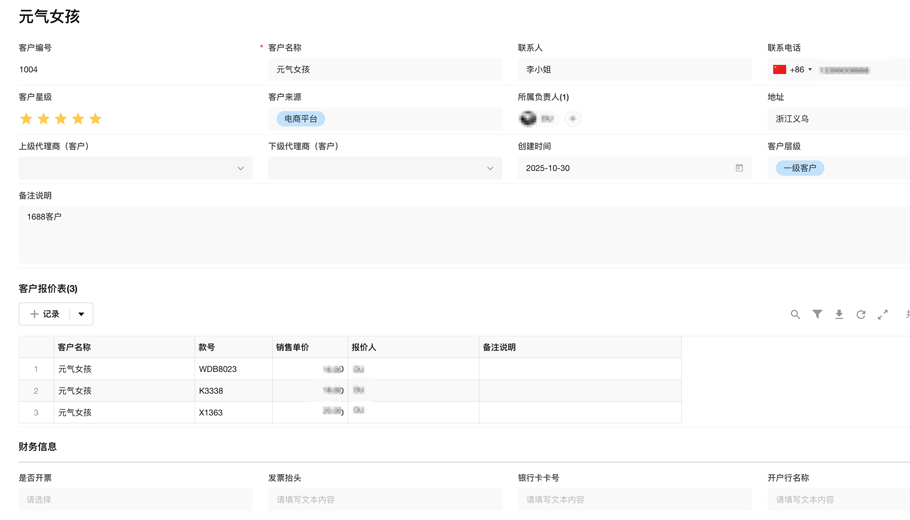Expand the 上级代理商 dropdown
Viewport: 910px width, 520px height.
[240, 168]
